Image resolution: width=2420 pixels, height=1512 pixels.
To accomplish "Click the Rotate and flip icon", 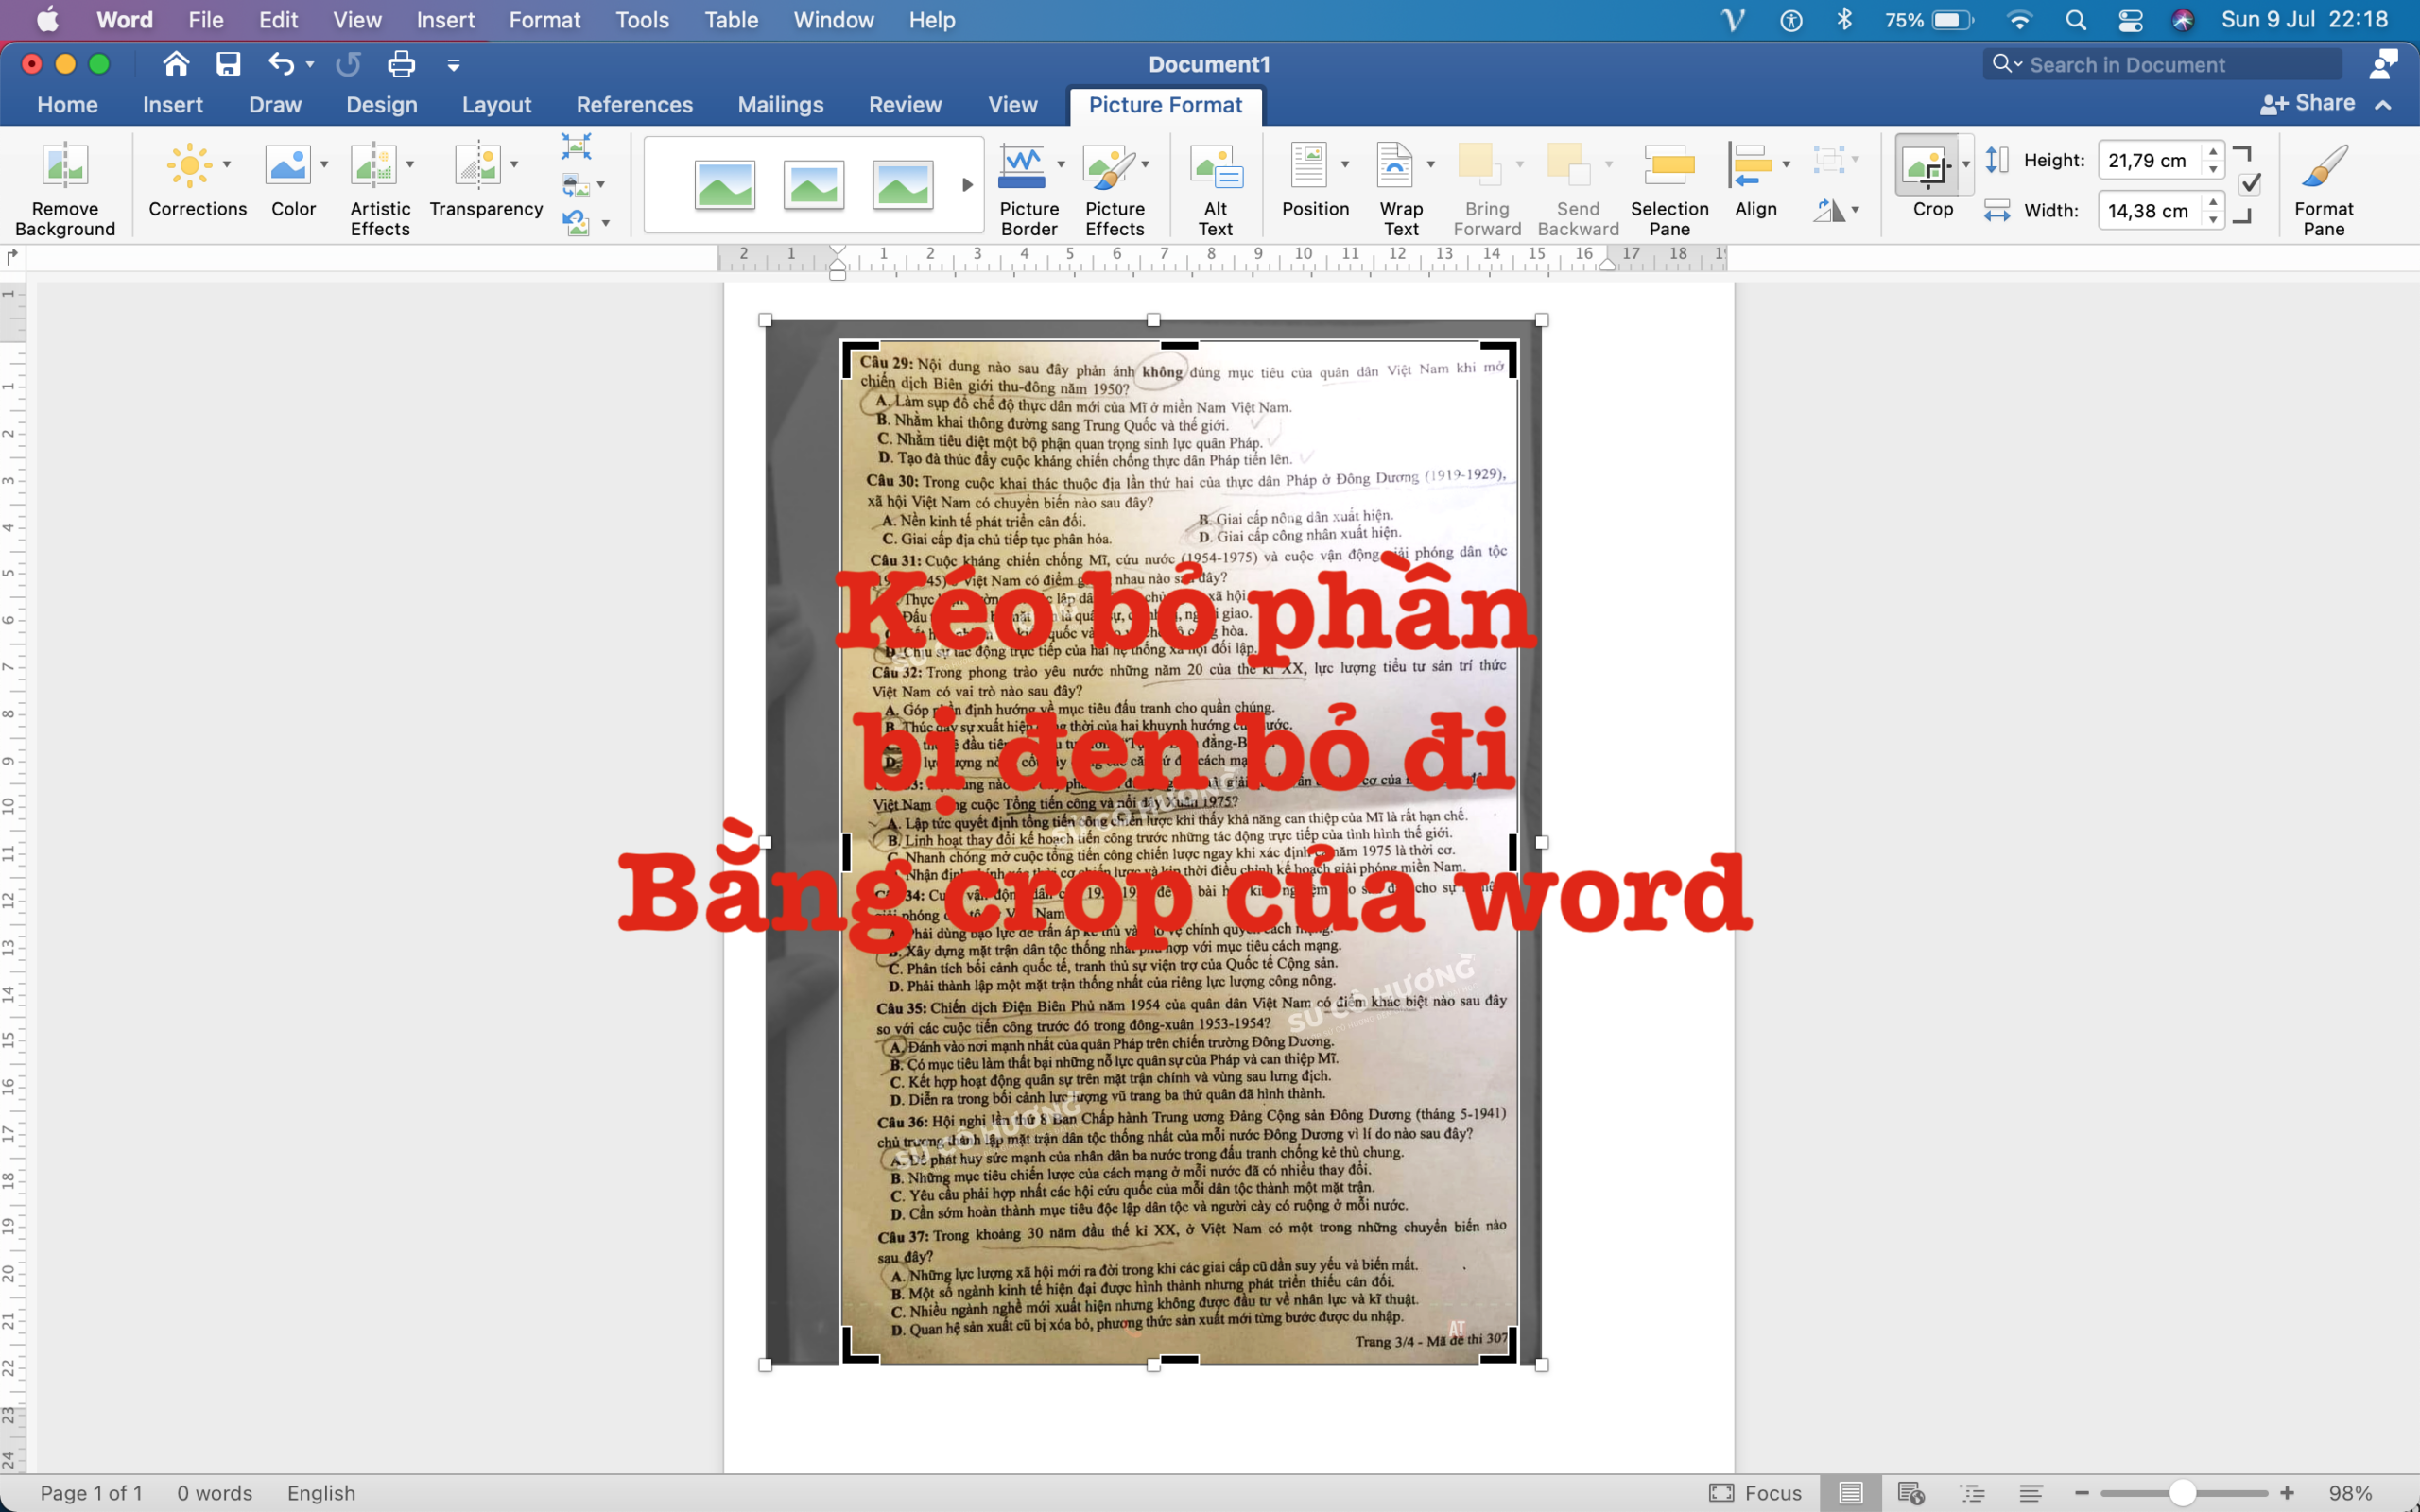I will click(1829, 210).
